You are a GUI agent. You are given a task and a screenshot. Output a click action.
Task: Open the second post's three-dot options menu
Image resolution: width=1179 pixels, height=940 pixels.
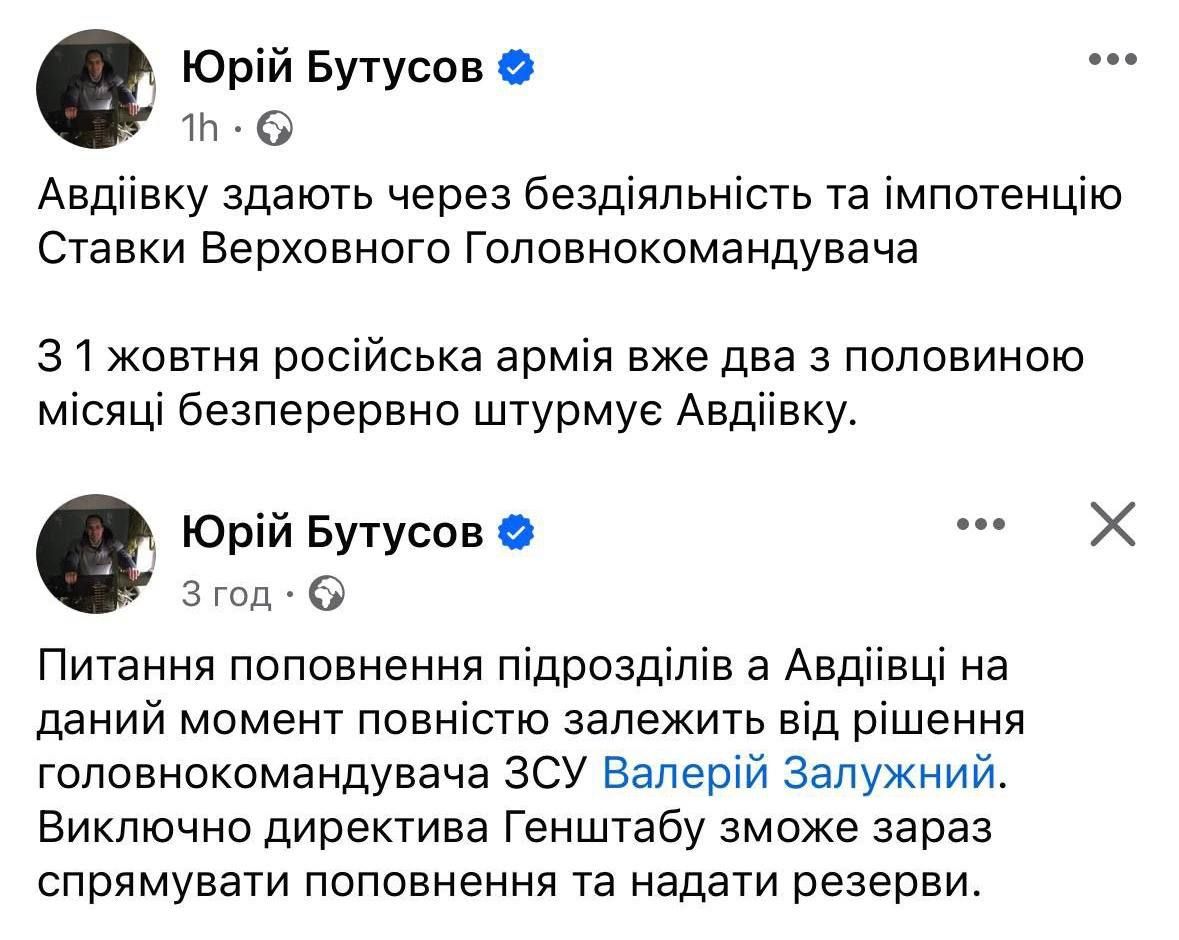click(981, 524)
